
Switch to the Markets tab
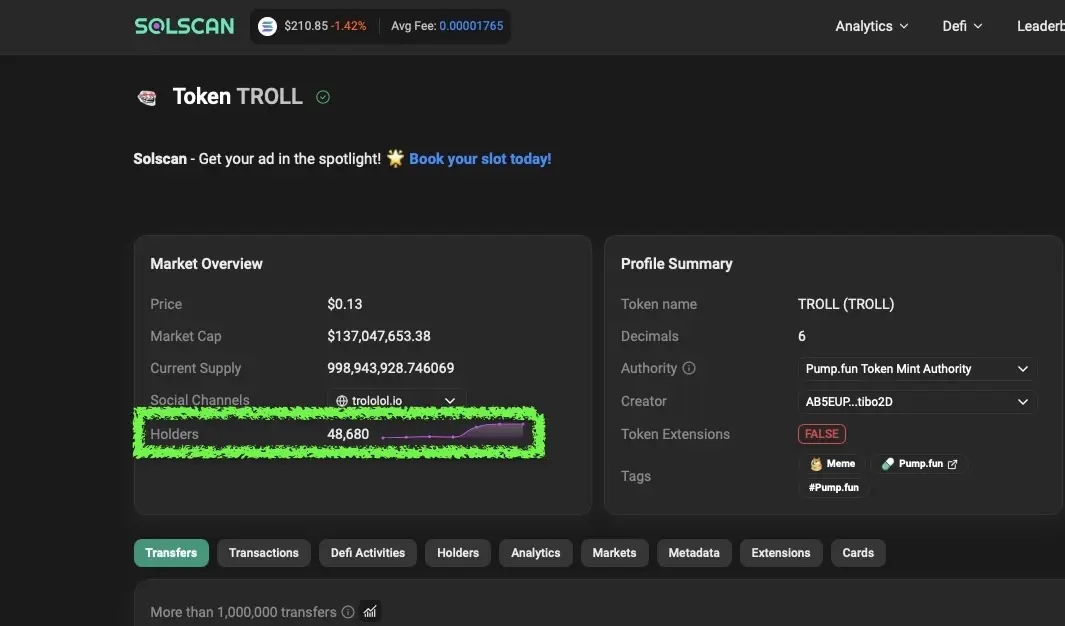[614, 553]
